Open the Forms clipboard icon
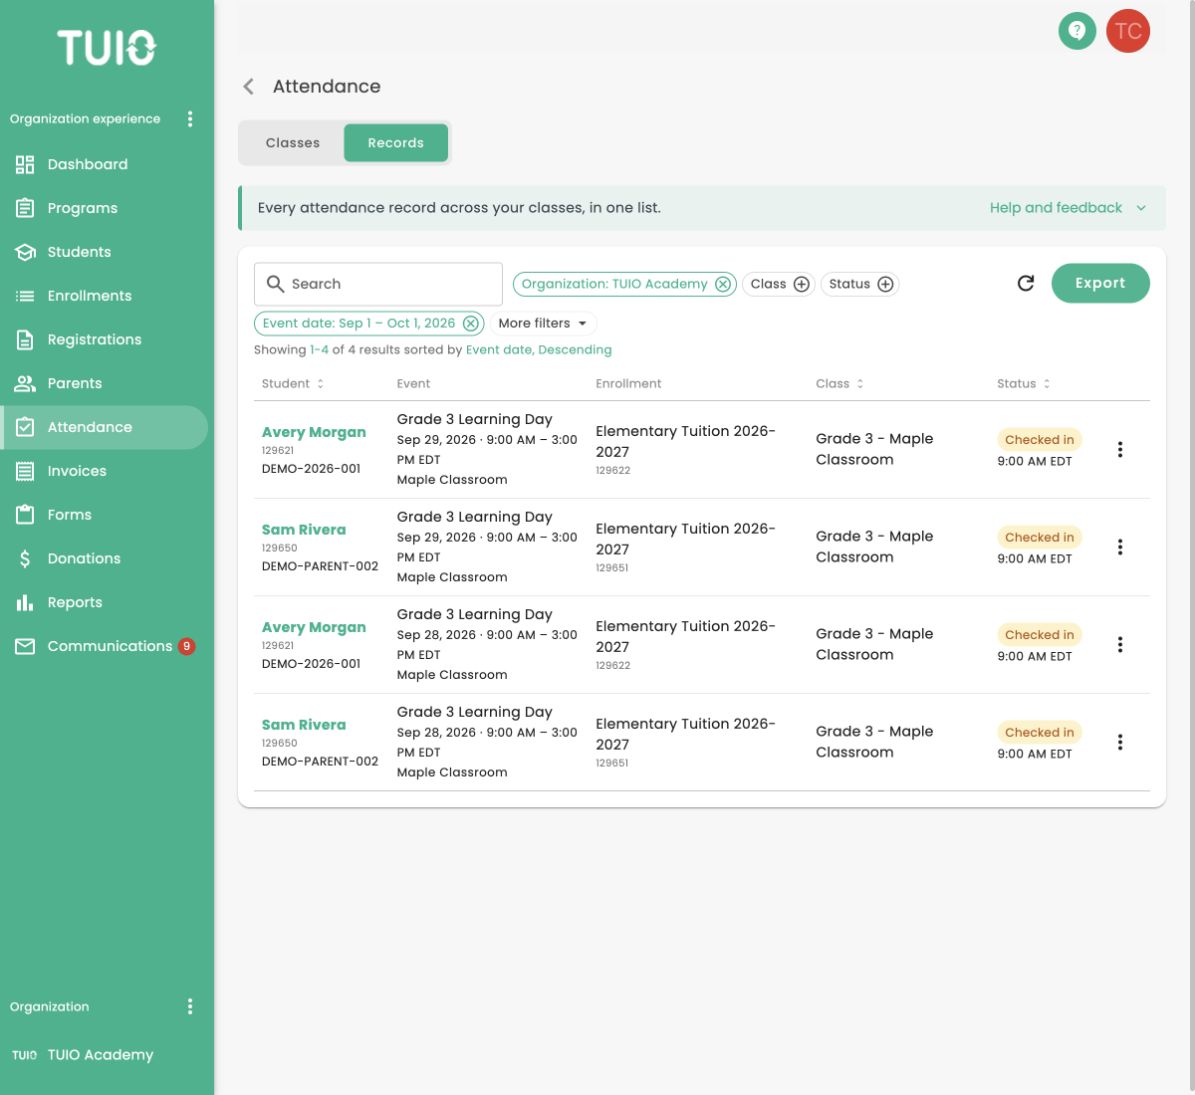 (25, 515)
